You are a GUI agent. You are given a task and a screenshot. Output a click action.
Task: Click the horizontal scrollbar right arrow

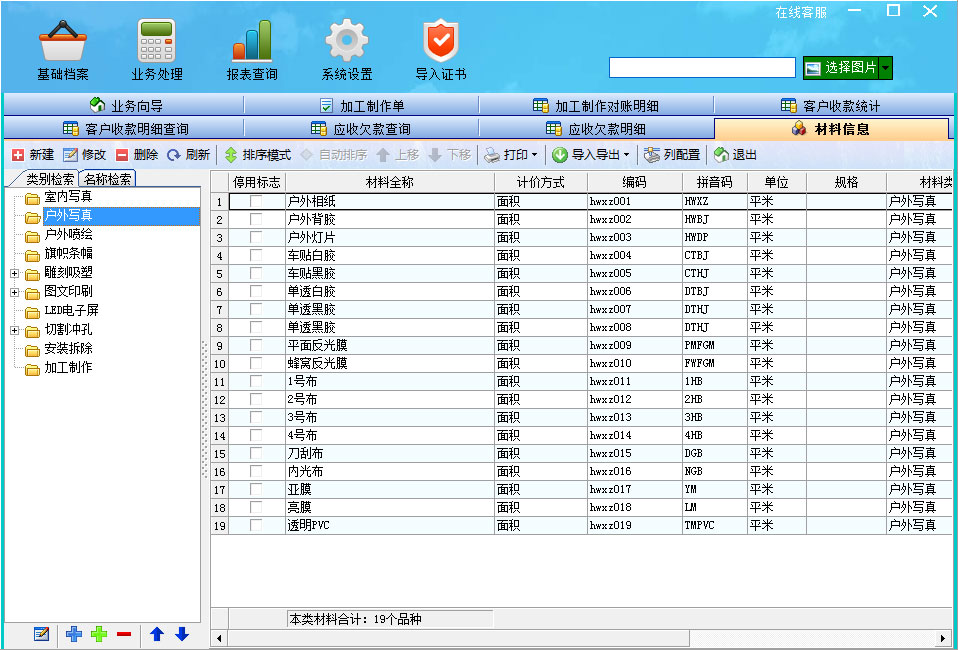pos(942,638)
